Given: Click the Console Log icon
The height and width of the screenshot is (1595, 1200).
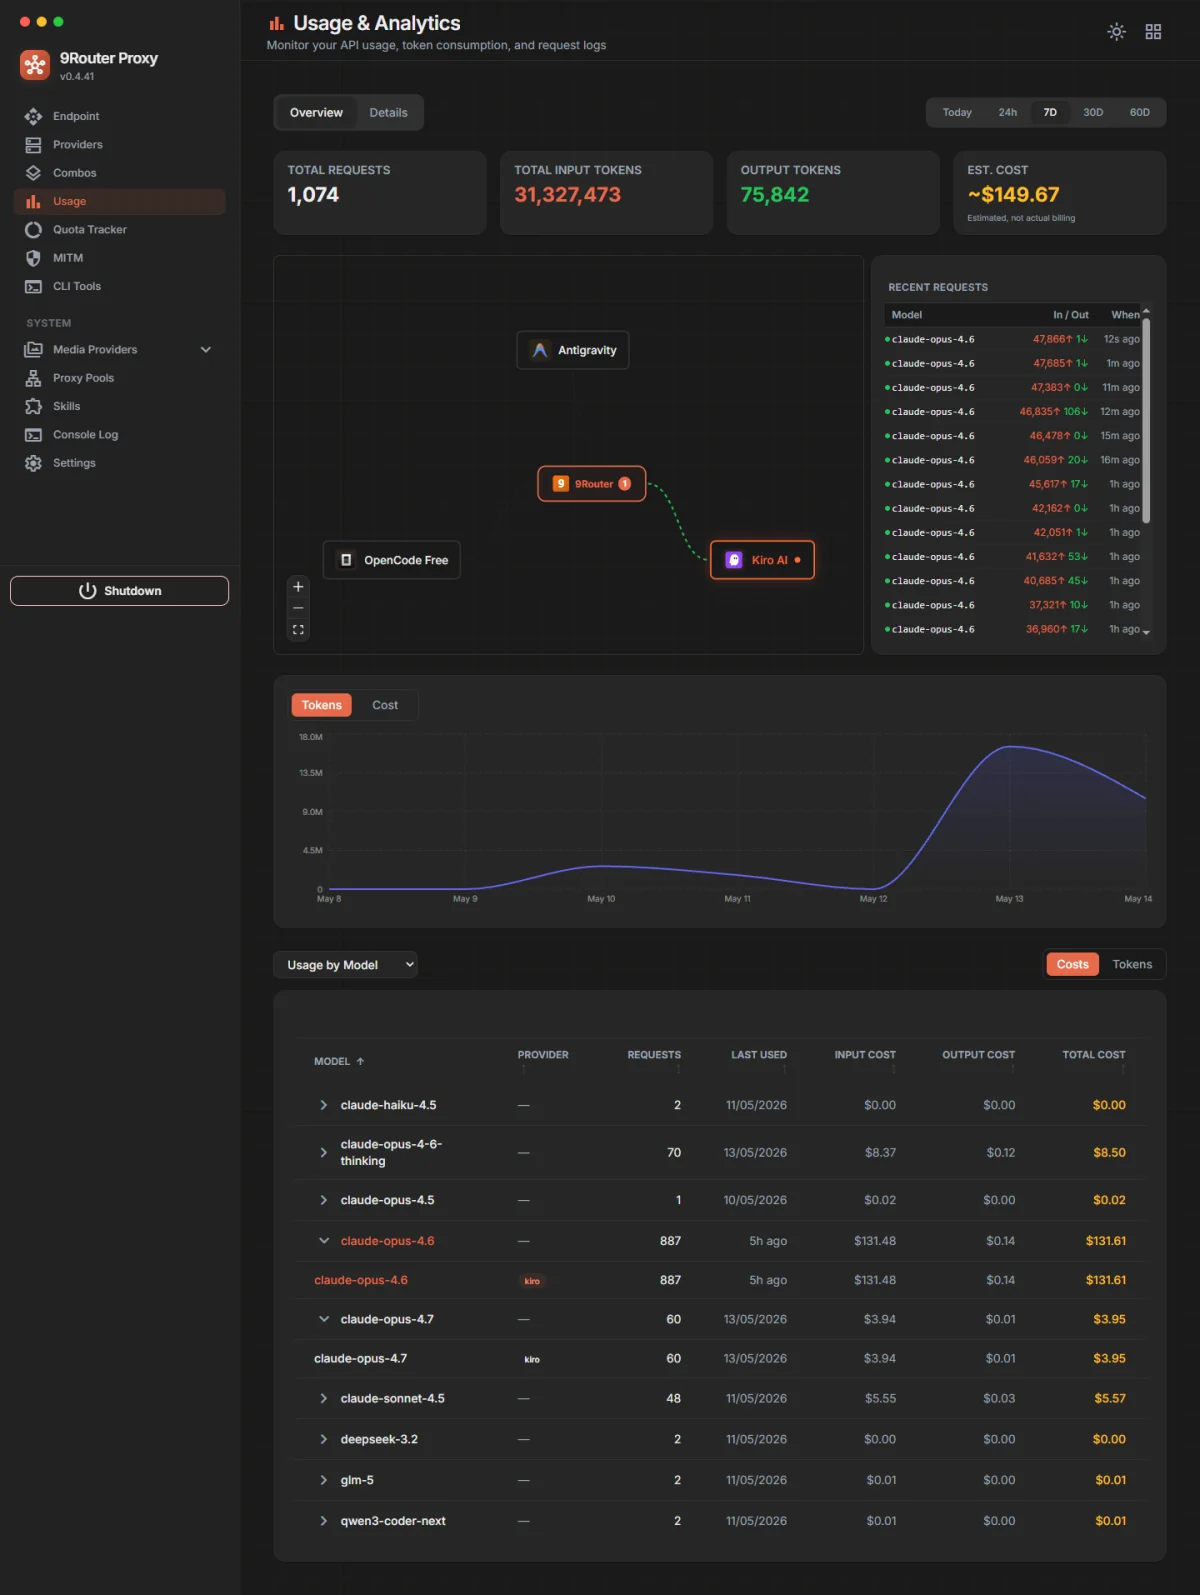Looking at the screenshot, I should click(x=33, y=435).
